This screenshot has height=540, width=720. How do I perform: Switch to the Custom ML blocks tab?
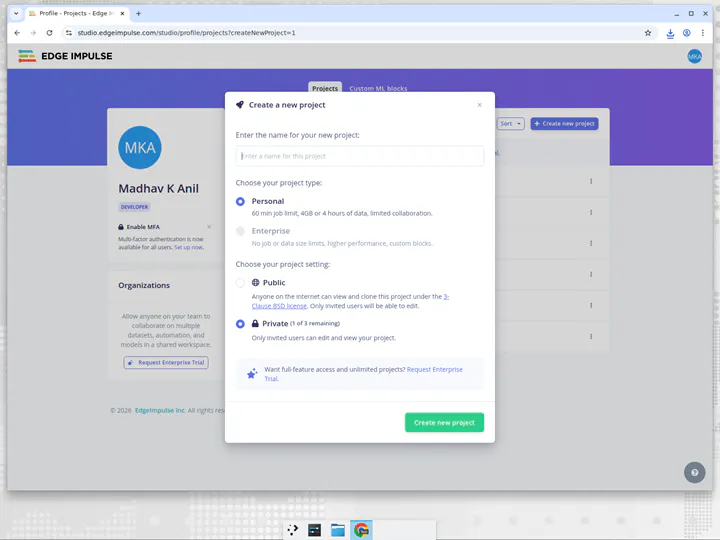click(378, 88)
